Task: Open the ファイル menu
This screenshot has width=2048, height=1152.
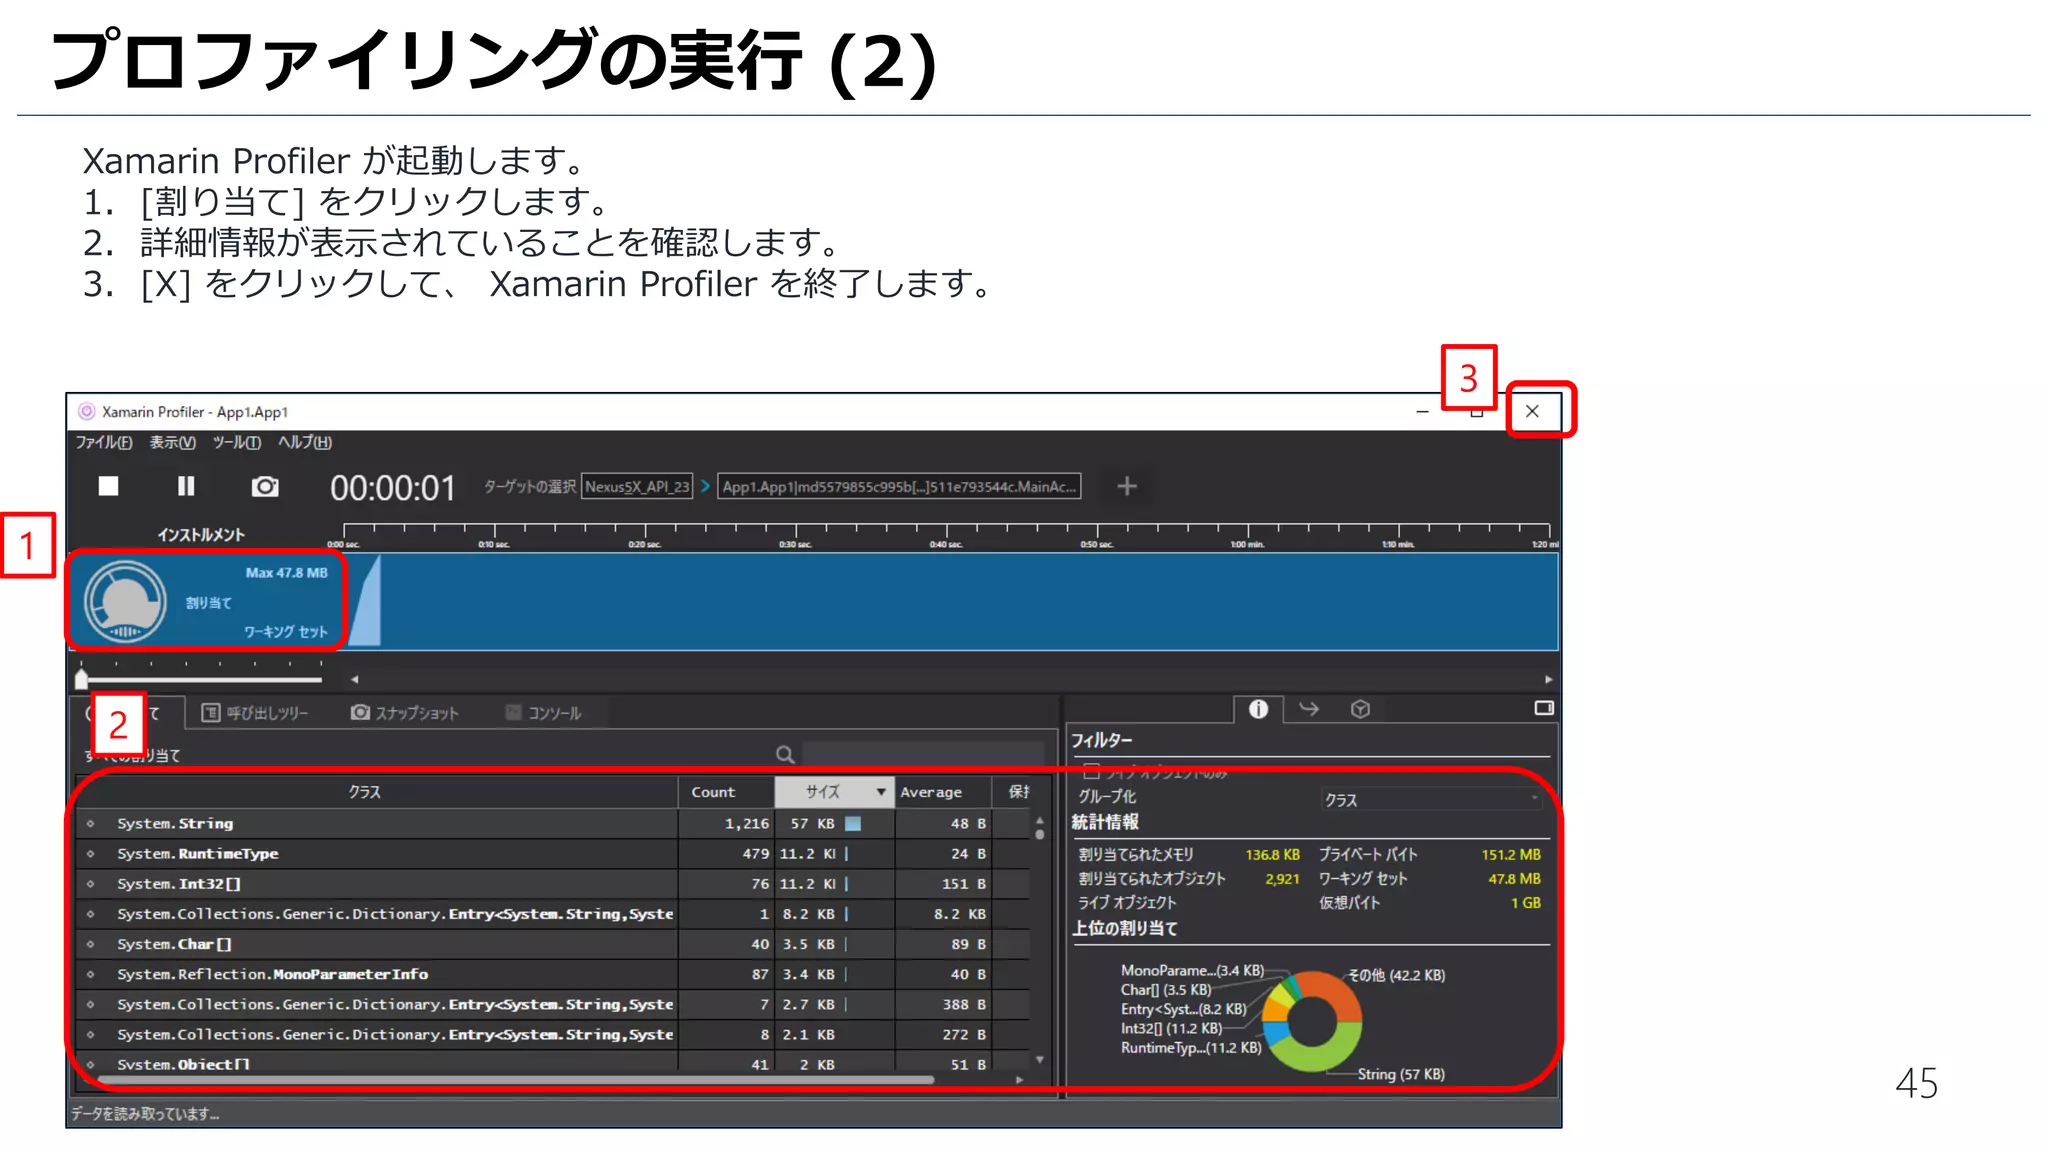Action: pos(104,442)
